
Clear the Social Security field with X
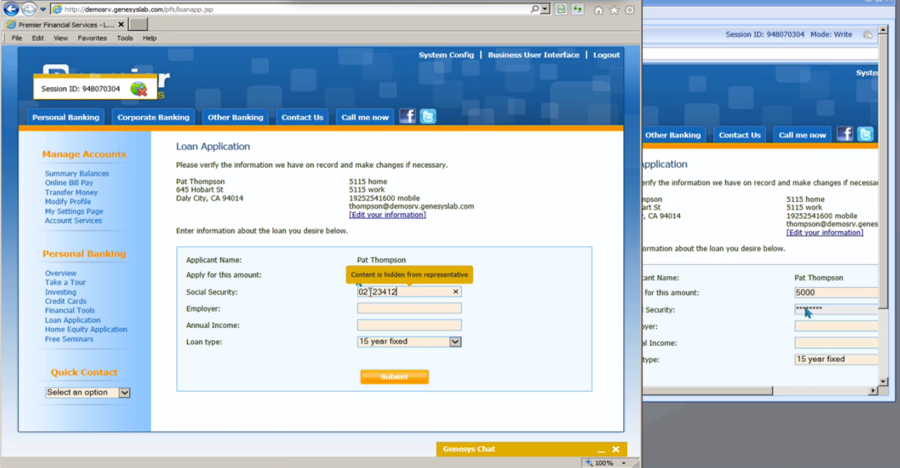tap(456, 292)
